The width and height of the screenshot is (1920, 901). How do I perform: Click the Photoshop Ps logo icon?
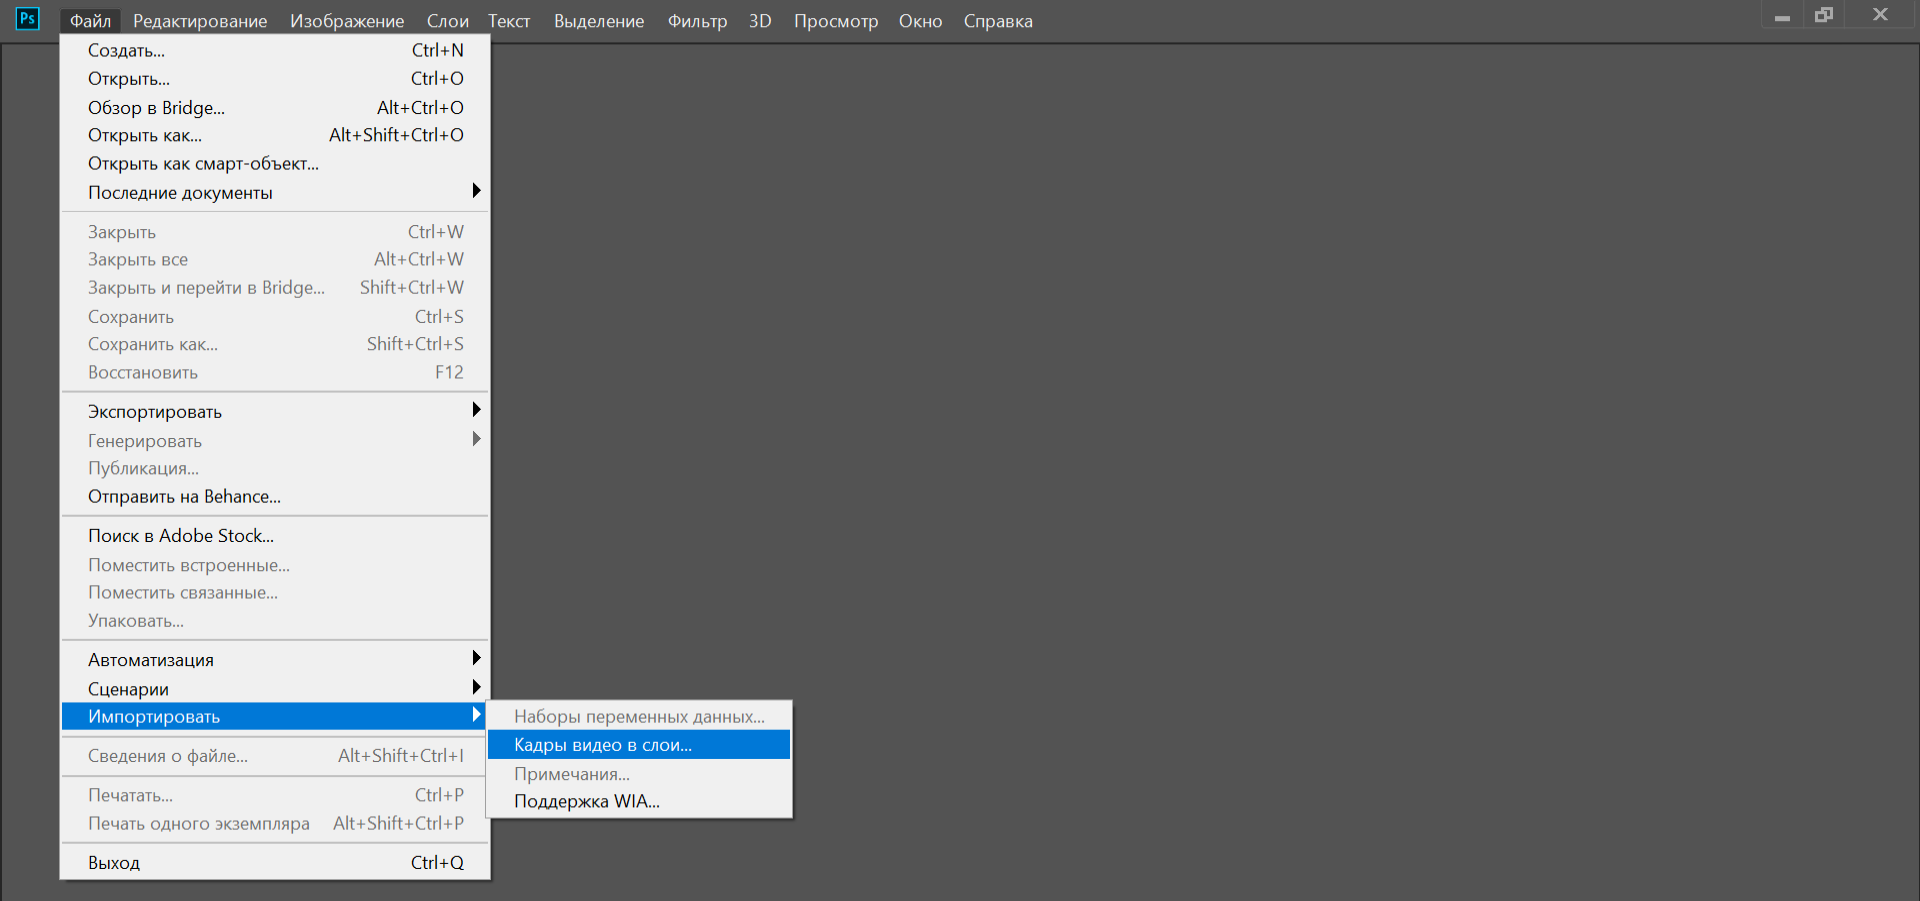click(x=28, y=19)
